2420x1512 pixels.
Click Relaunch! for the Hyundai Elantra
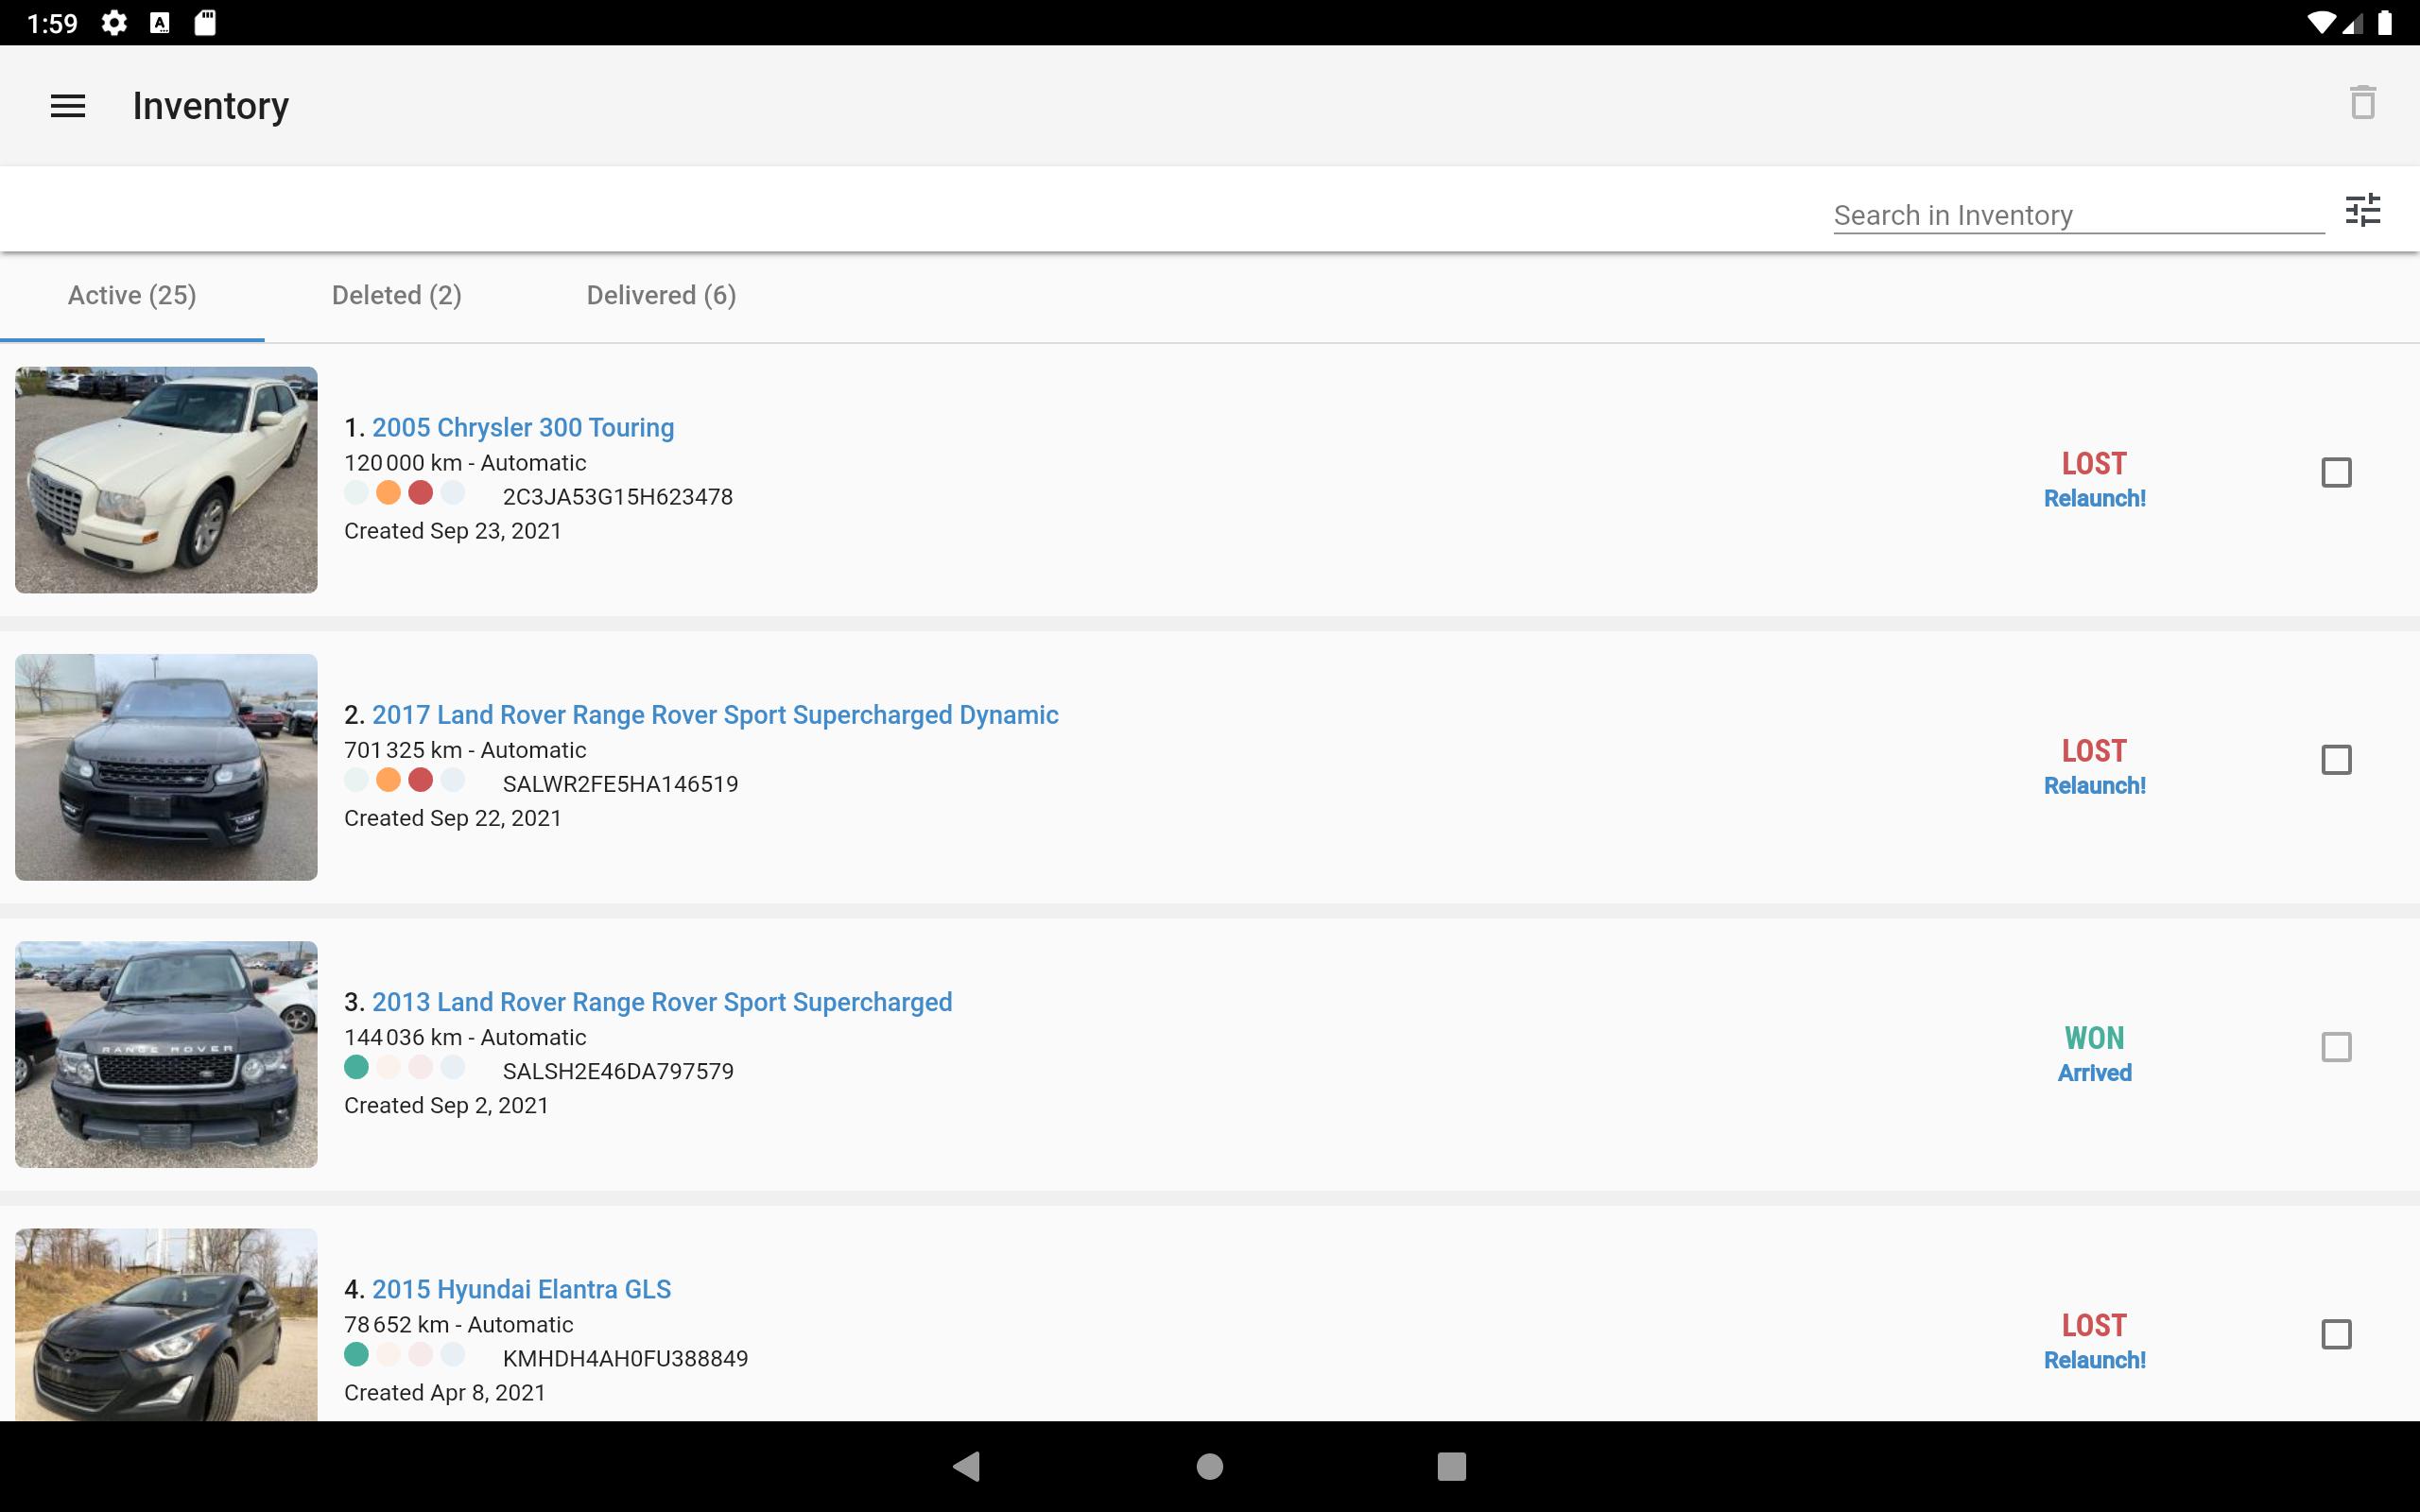click(x=2094, y=1360)
